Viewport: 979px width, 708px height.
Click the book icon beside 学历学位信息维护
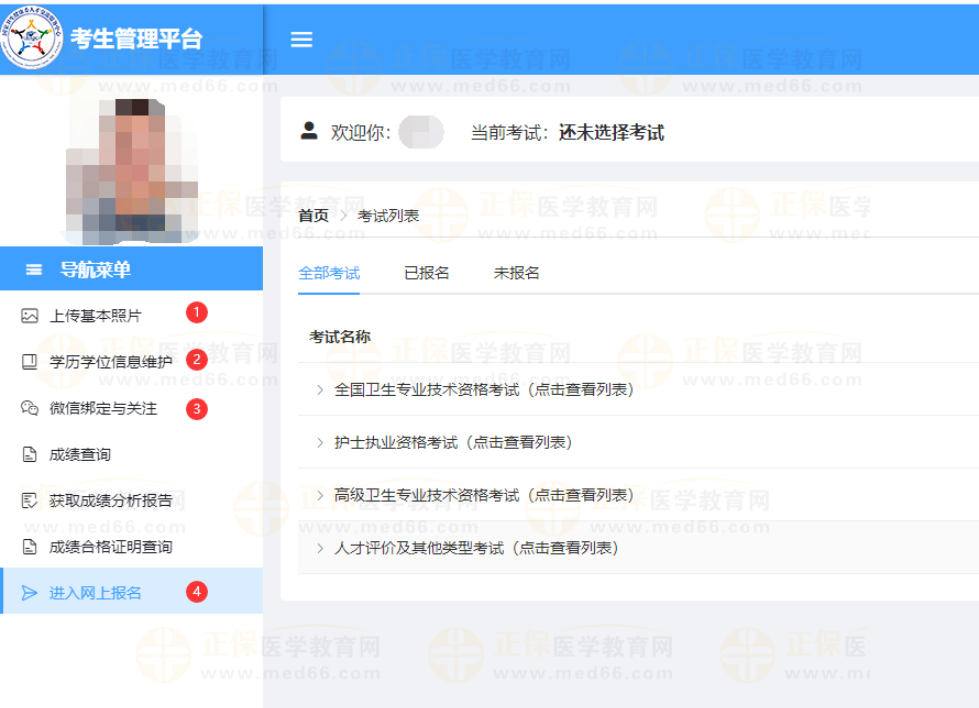[29, 362]
